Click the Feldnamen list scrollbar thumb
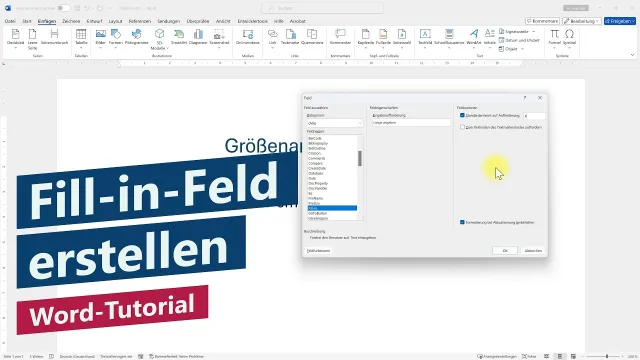 click(x=360, y=158)
